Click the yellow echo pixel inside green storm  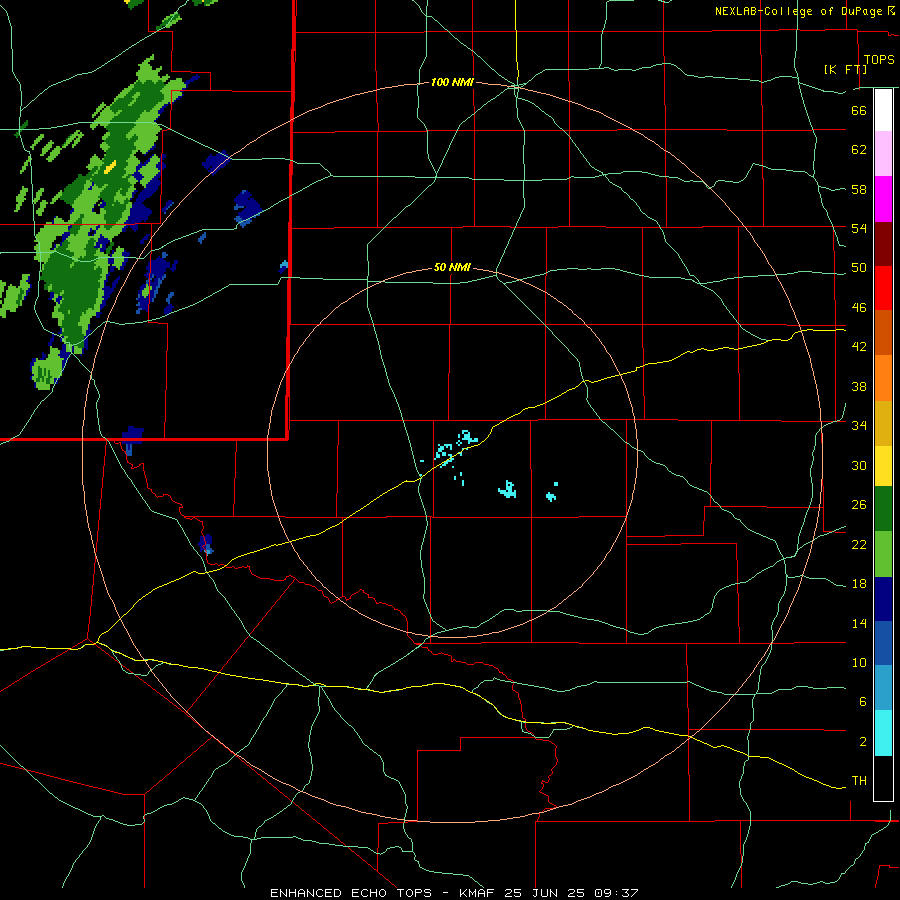pyautogui.click(x=110, y=167)
